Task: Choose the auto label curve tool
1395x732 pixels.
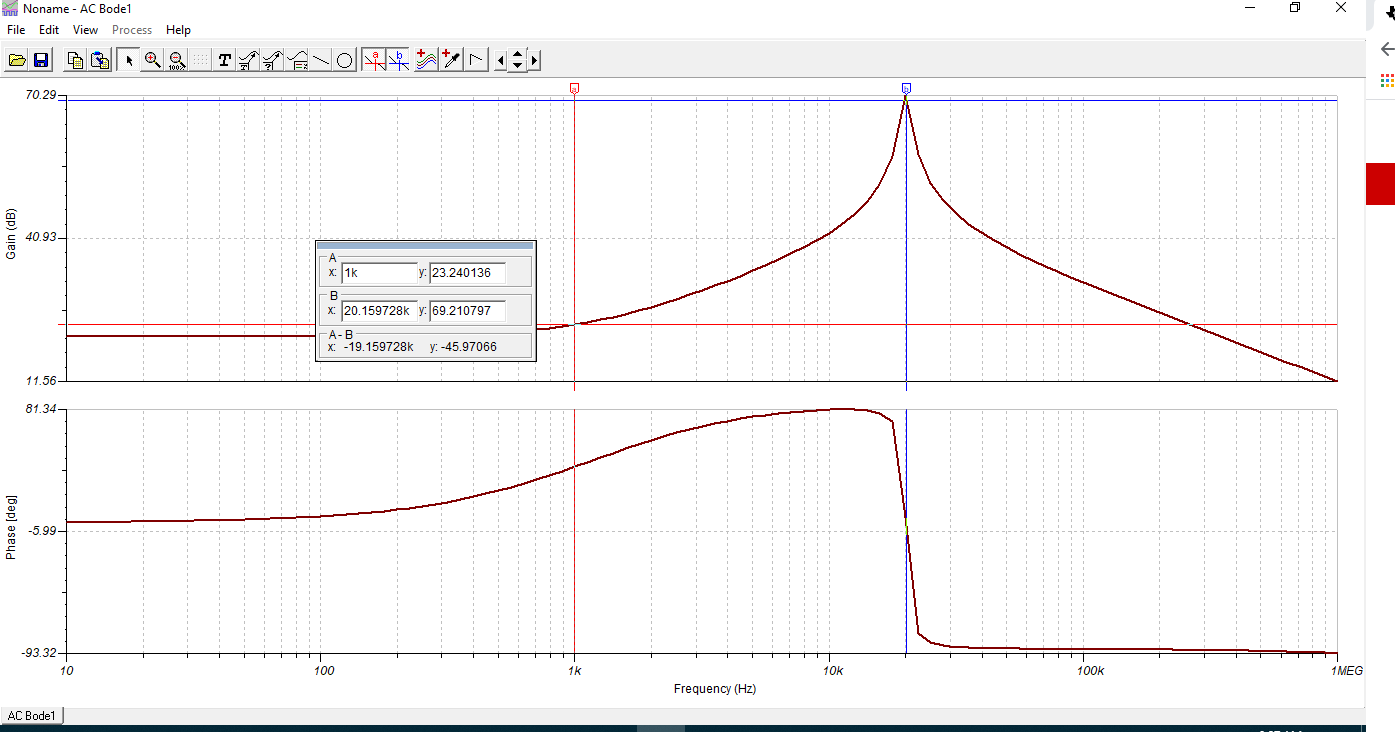Action: pos(249,60)
